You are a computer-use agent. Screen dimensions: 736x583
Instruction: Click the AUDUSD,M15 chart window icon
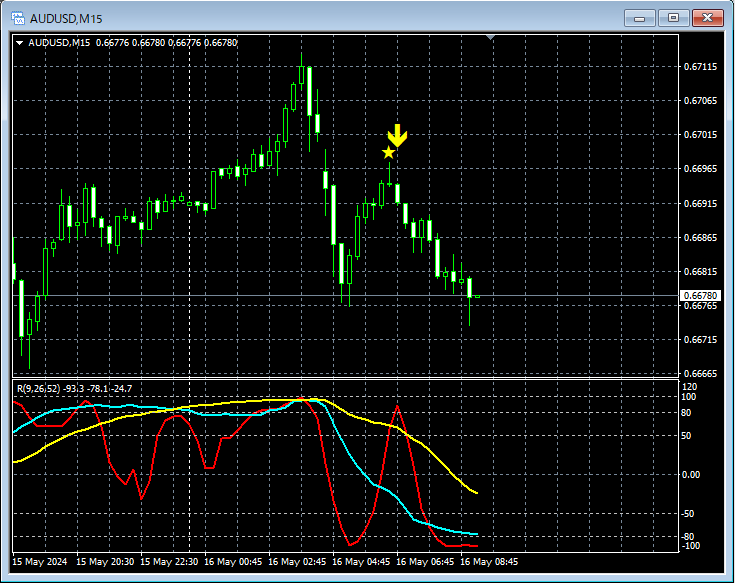pos(18,18)
